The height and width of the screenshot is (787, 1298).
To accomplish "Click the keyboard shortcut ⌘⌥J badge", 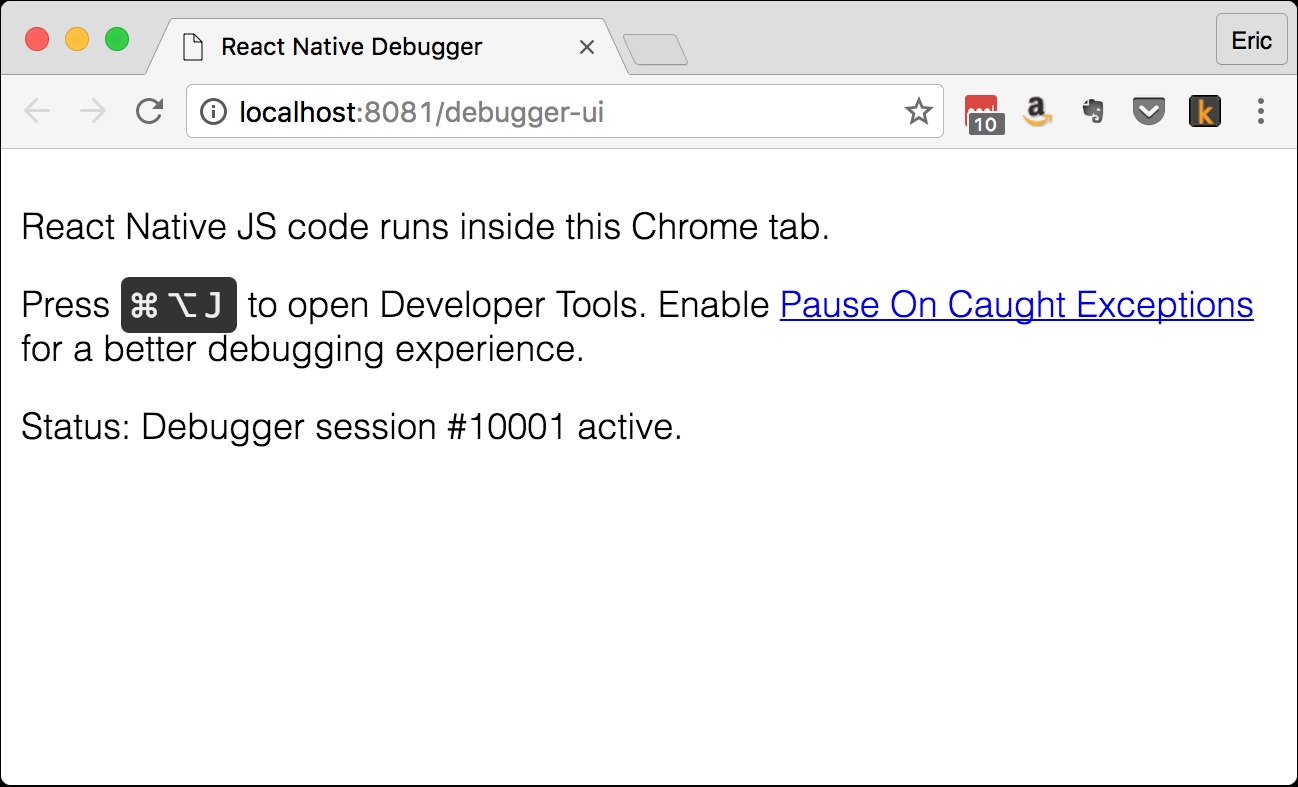I will 179,305.
